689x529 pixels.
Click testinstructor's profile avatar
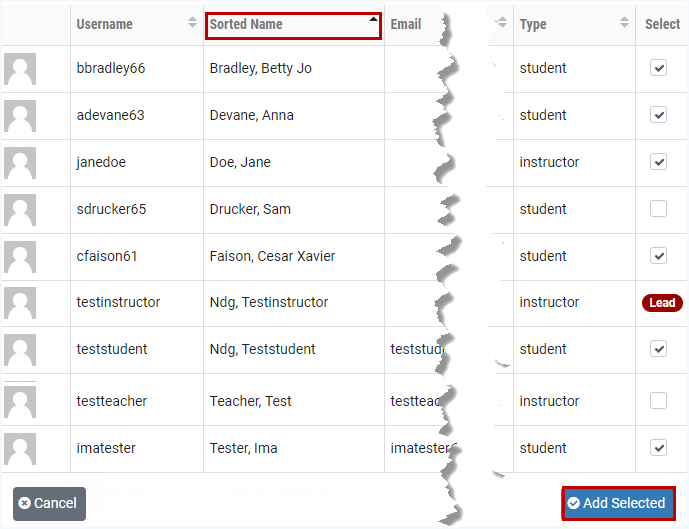[x=20, y=303]
